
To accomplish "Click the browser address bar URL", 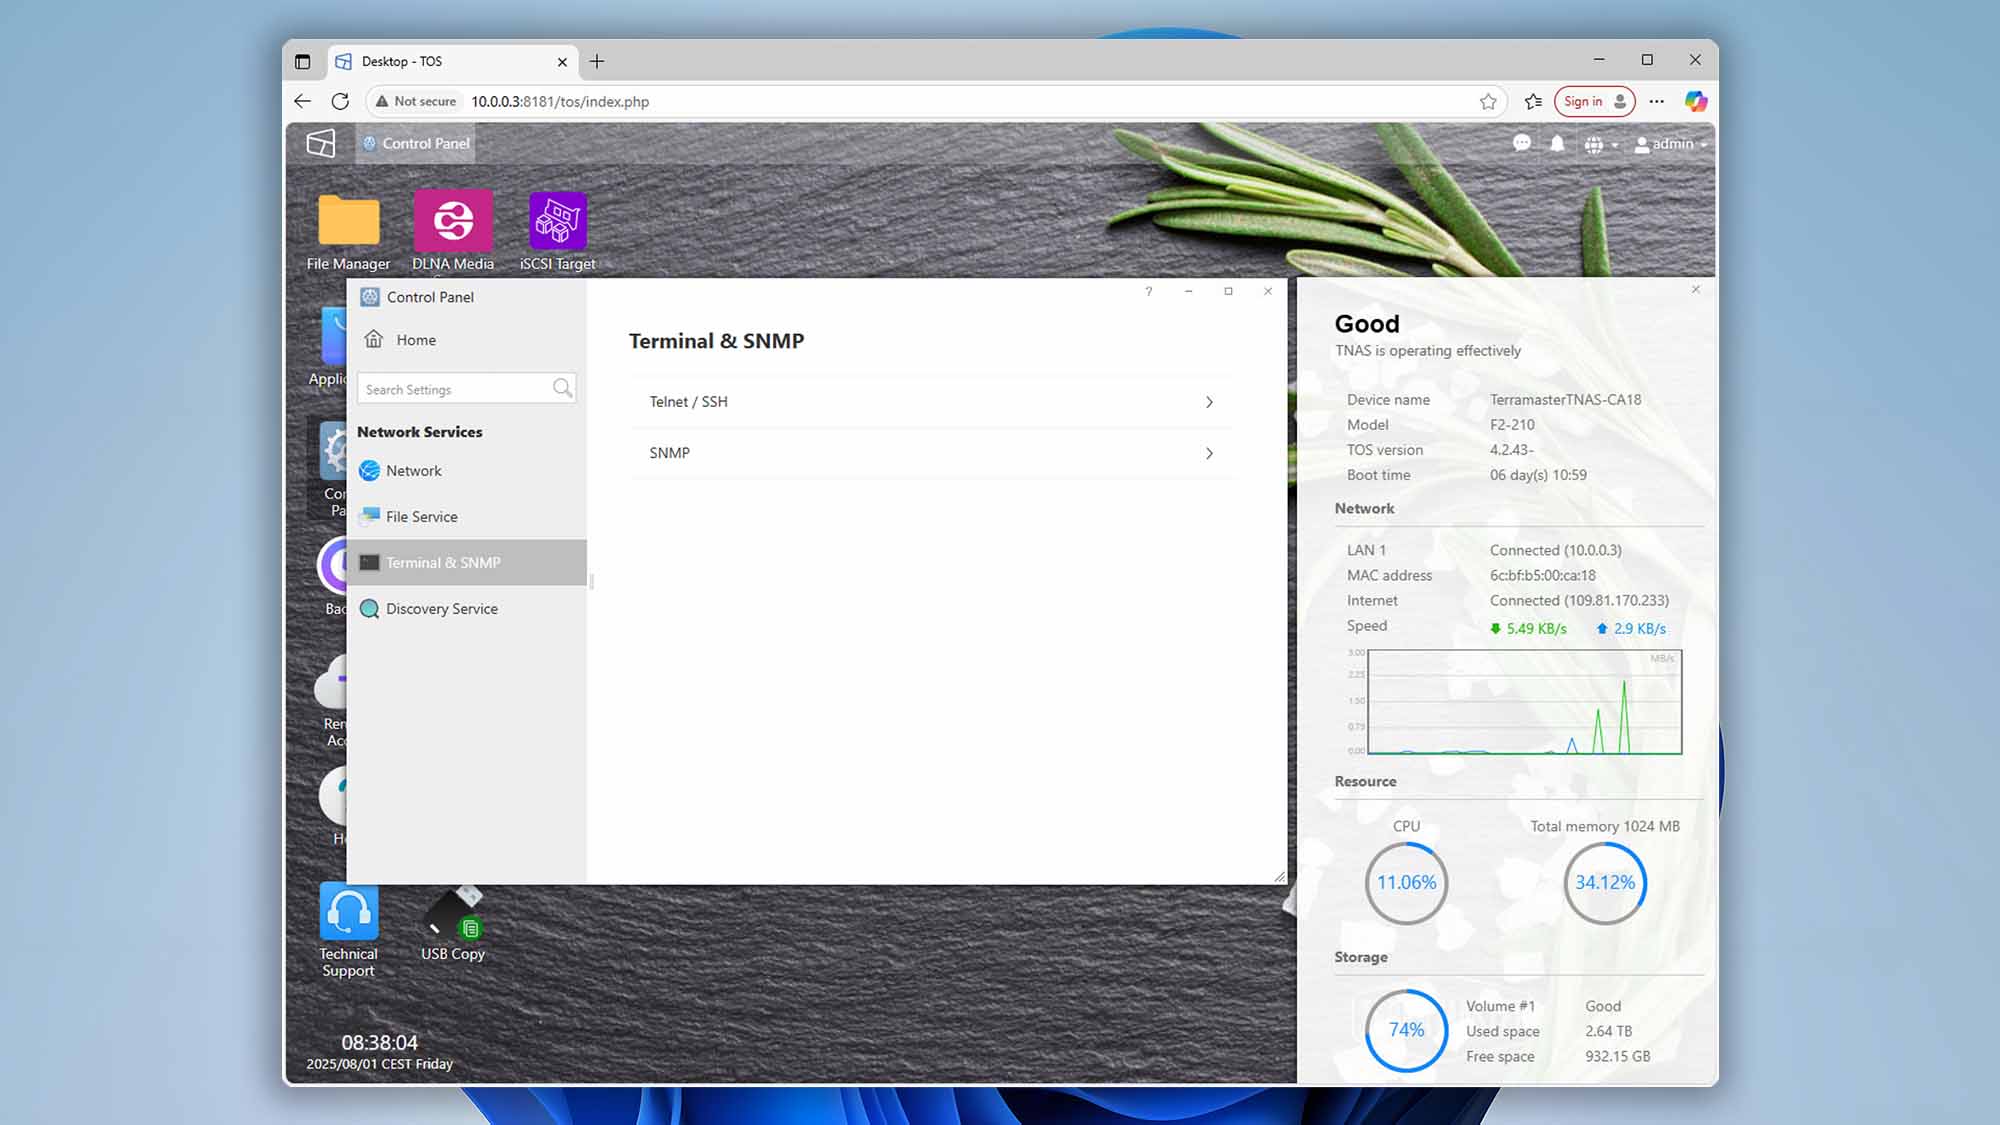I will tap(560, 101).
